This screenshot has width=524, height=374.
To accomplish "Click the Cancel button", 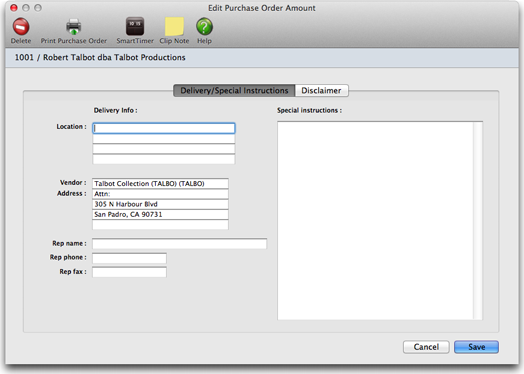I will (426, 347).
